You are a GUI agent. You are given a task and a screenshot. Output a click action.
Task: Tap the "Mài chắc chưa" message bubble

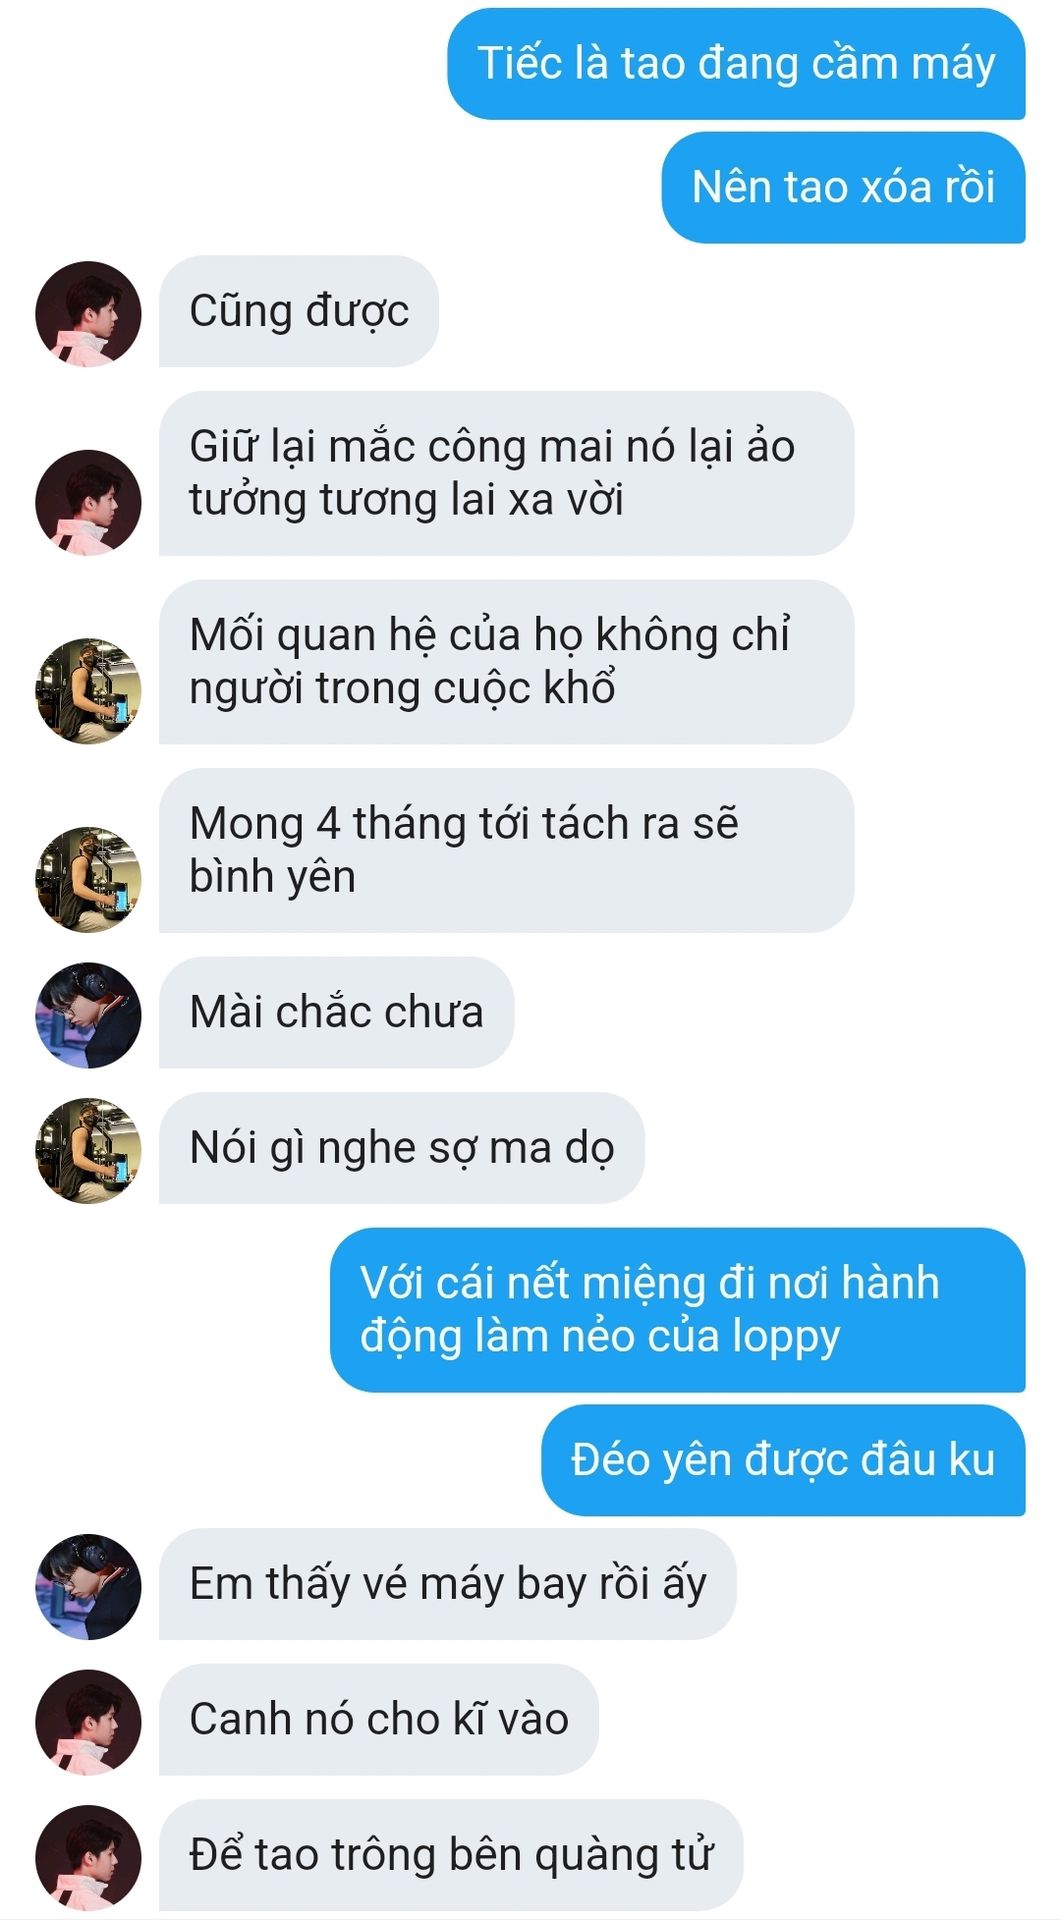336,1012
